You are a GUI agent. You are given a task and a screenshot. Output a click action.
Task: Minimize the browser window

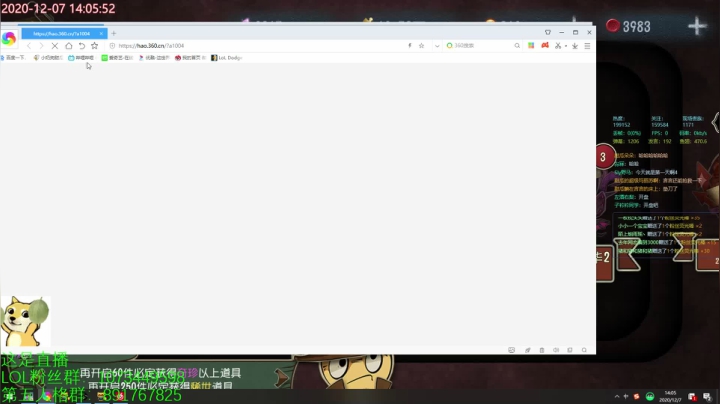(562, 33)
